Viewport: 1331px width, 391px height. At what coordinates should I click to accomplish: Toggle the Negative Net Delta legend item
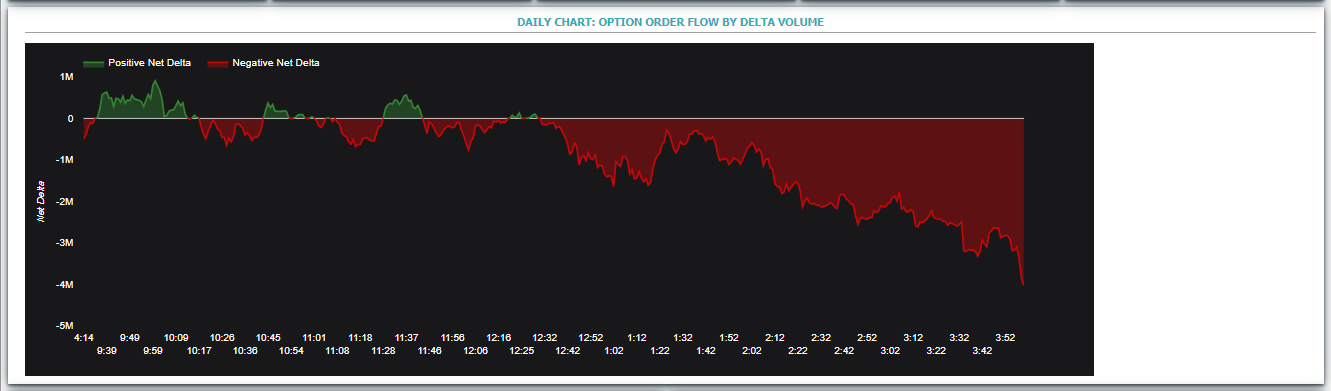click(263, 63)
